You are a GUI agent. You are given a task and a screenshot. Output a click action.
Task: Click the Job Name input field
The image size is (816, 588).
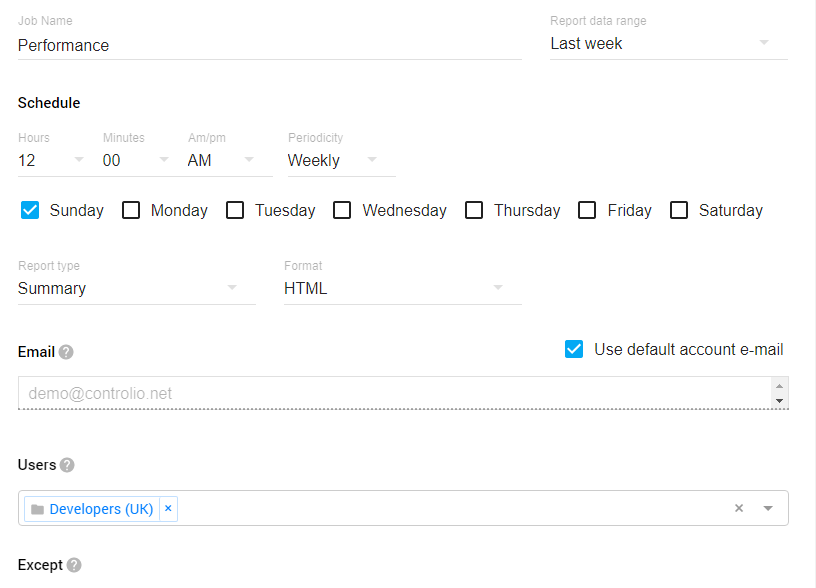pos(200,45)
